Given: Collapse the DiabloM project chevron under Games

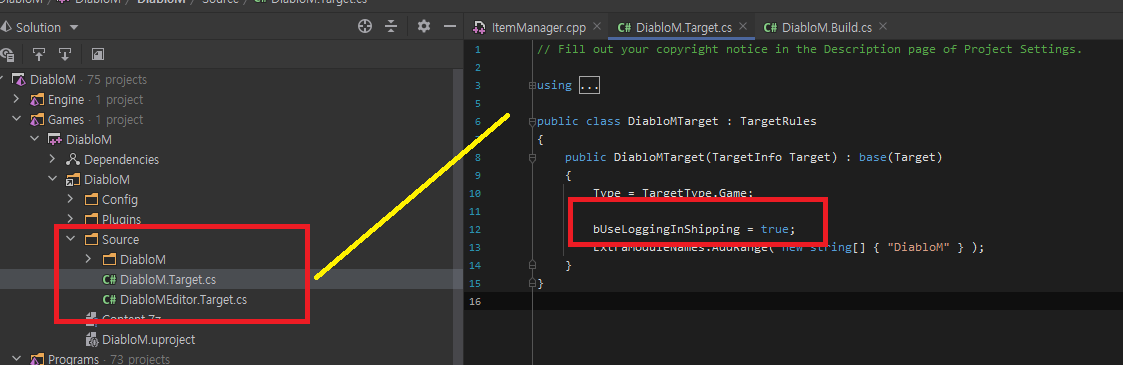Looking at the screenshot, I should 34,140.
